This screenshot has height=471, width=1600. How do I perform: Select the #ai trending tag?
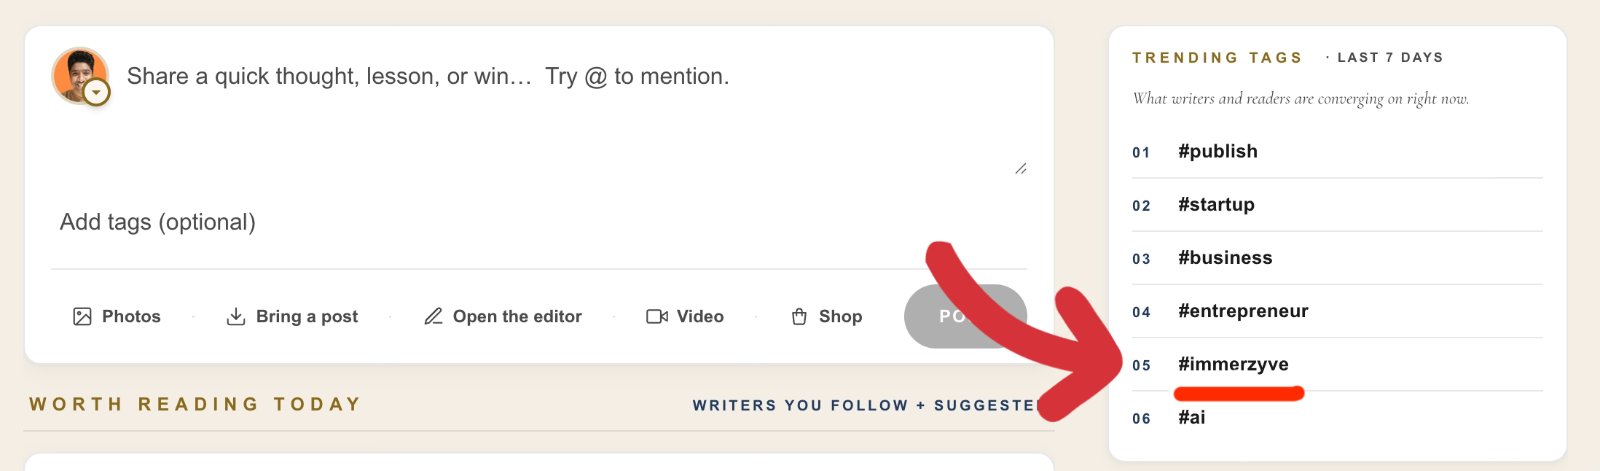coord(1192,418)
